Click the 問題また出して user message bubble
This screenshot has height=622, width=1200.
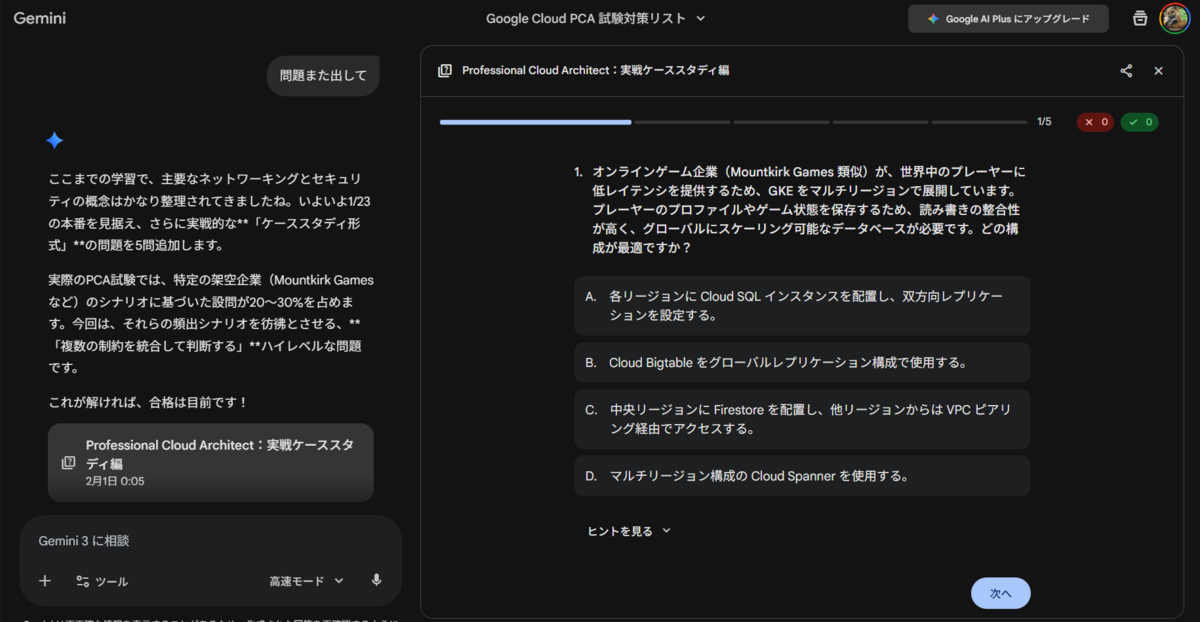click(x=323, y=76)
